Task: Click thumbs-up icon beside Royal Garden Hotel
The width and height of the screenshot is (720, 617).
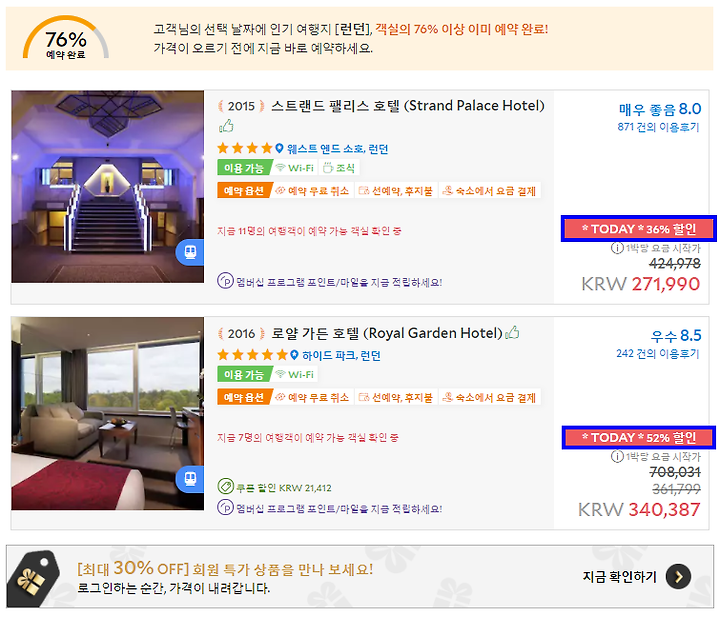Action: click(512, 332)
